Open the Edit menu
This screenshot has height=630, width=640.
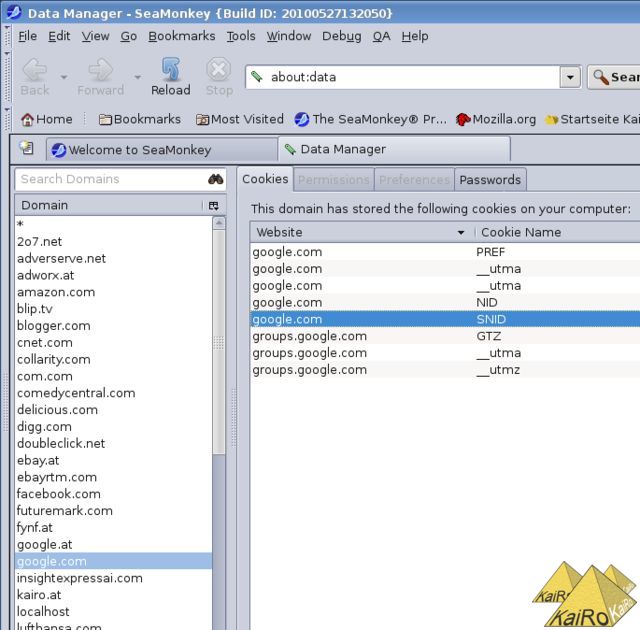(59, 36)
